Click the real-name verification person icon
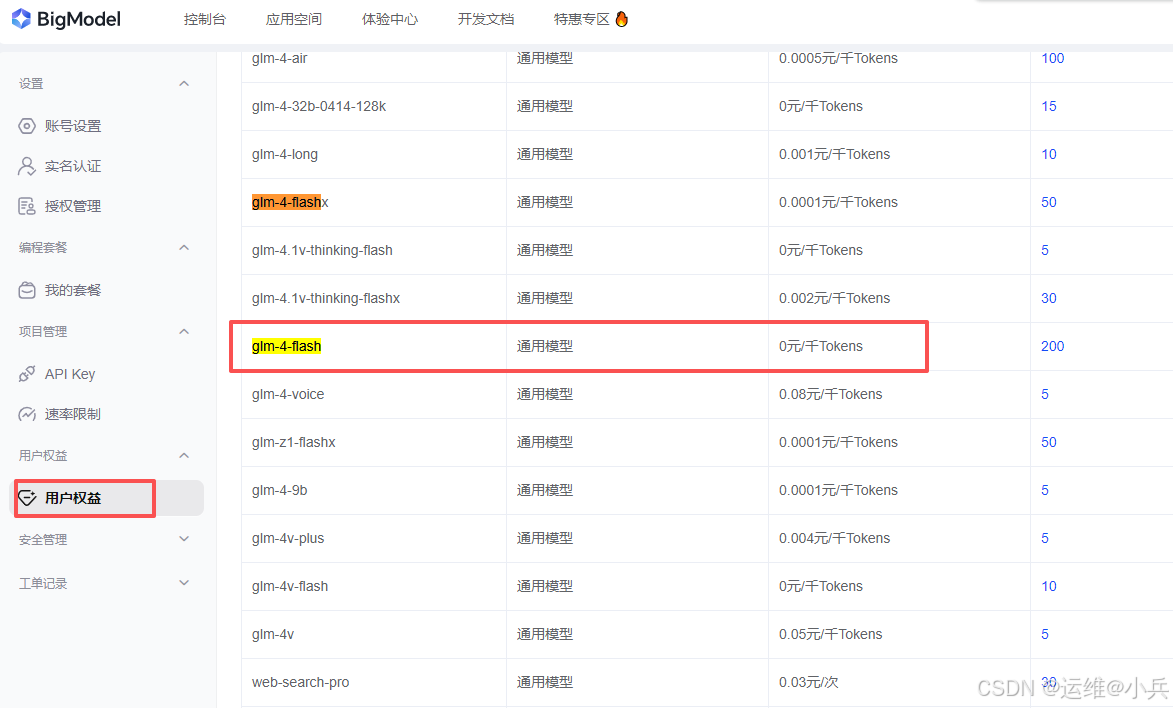 [27, 166]
